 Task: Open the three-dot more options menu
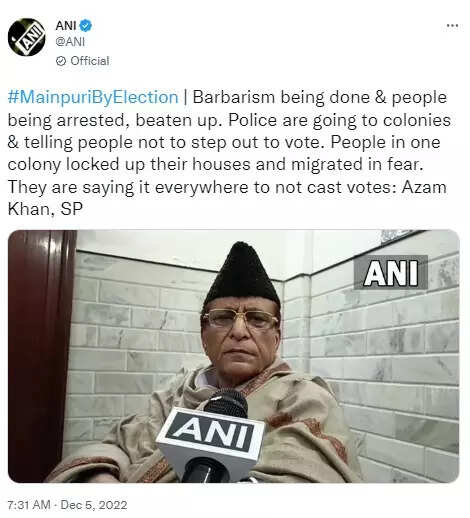tap(452, 26)
